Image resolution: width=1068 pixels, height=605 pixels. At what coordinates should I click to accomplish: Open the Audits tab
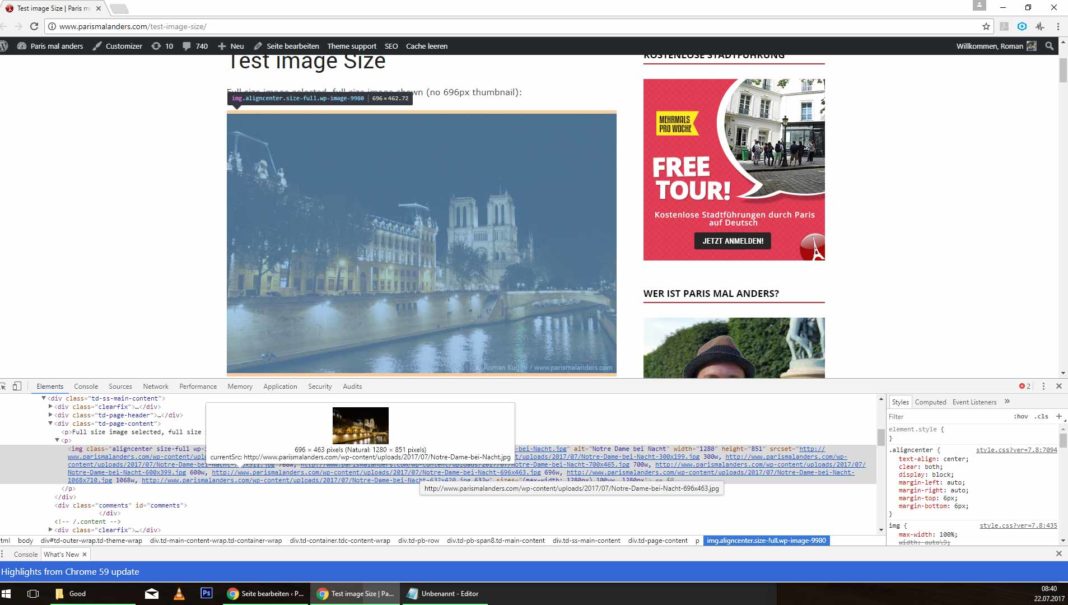click(x=352, y=386)
